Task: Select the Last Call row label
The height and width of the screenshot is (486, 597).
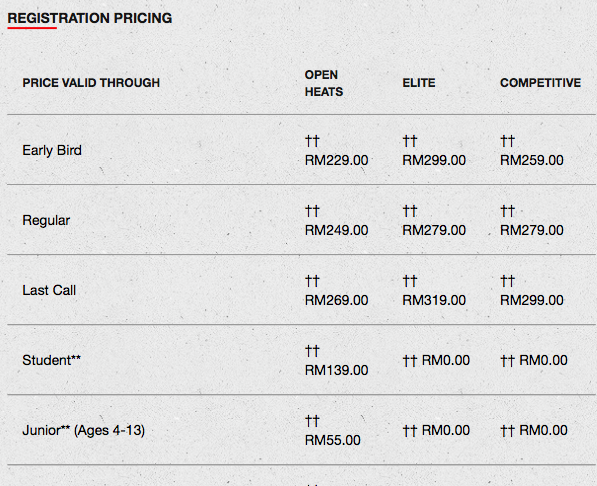Action: [x=49, y=290]
